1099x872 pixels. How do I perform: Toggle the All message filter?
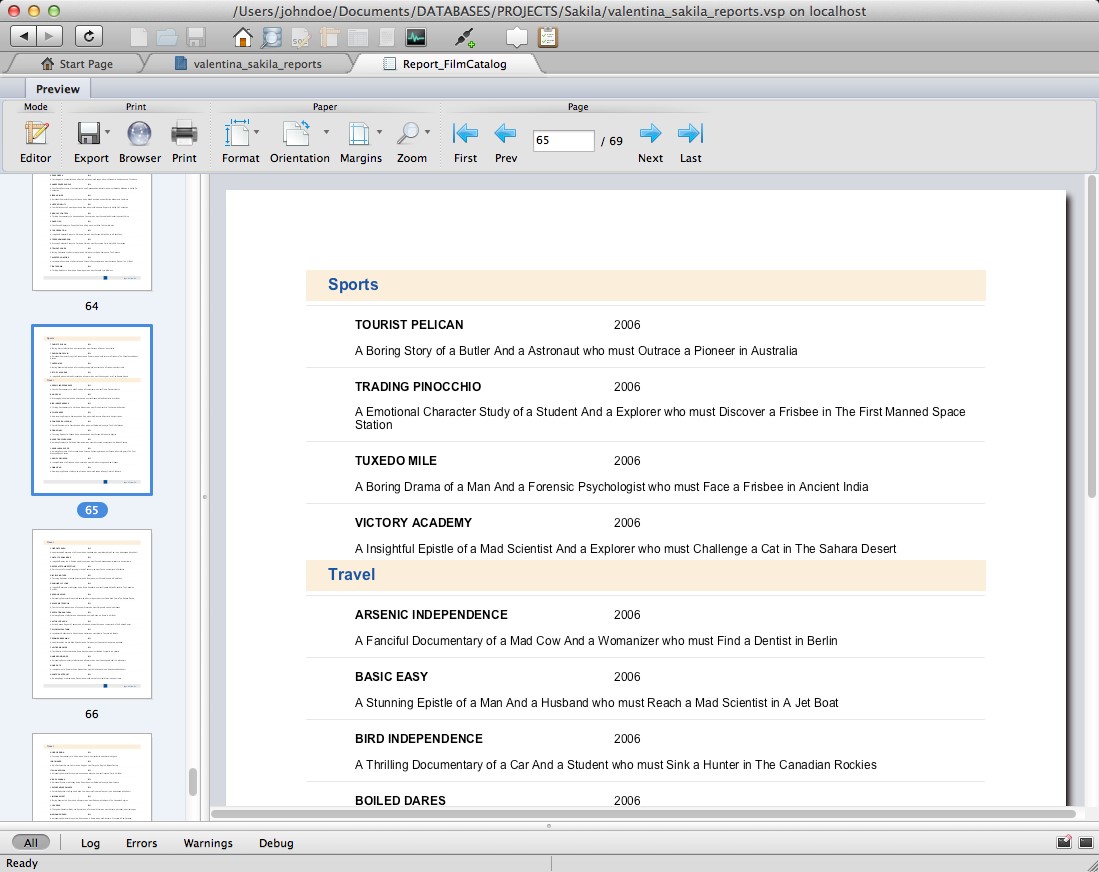tap(31, 843)
